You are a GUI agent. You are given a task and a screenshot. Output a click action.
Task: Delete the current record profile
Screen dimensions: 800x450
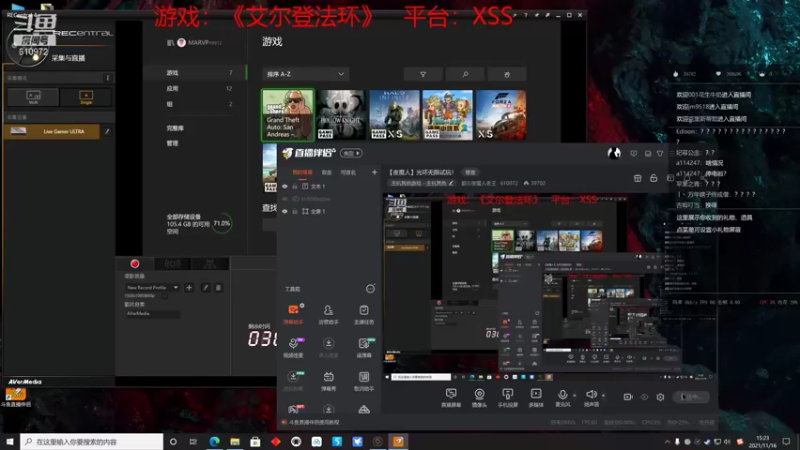click(218, 288)
